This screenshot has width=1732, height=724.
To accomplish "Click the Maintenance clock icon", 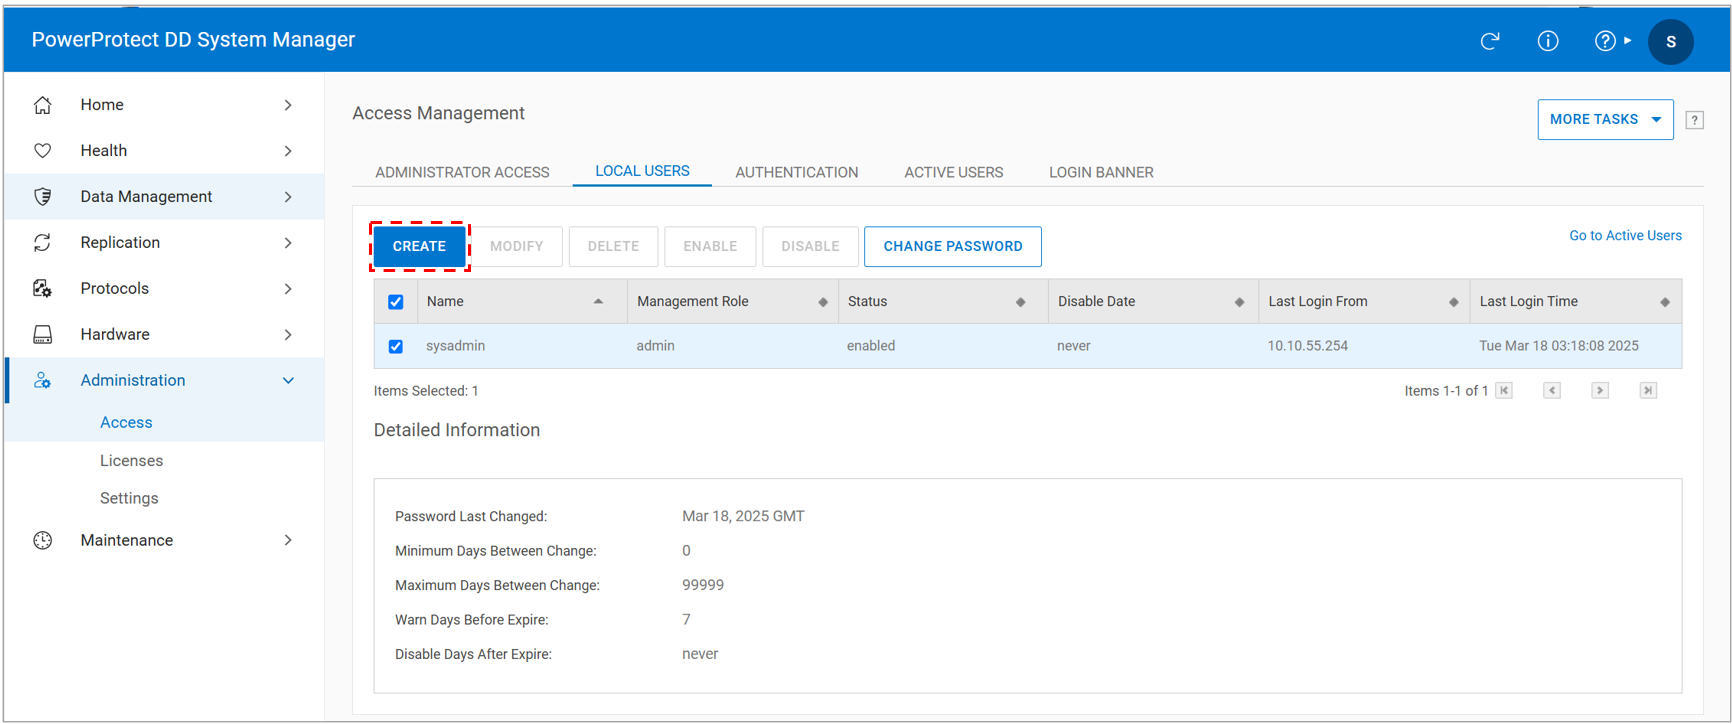I will pos(42,541).
